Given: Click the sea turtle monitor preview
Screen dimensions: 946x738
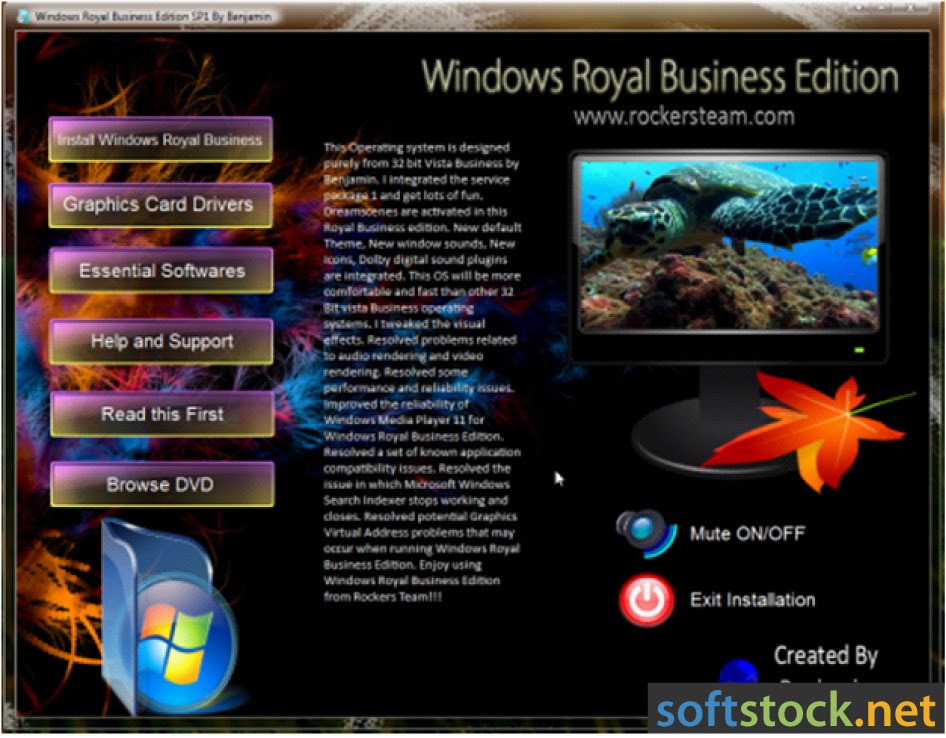Looking at the screenshot, I should click(728, 244).
